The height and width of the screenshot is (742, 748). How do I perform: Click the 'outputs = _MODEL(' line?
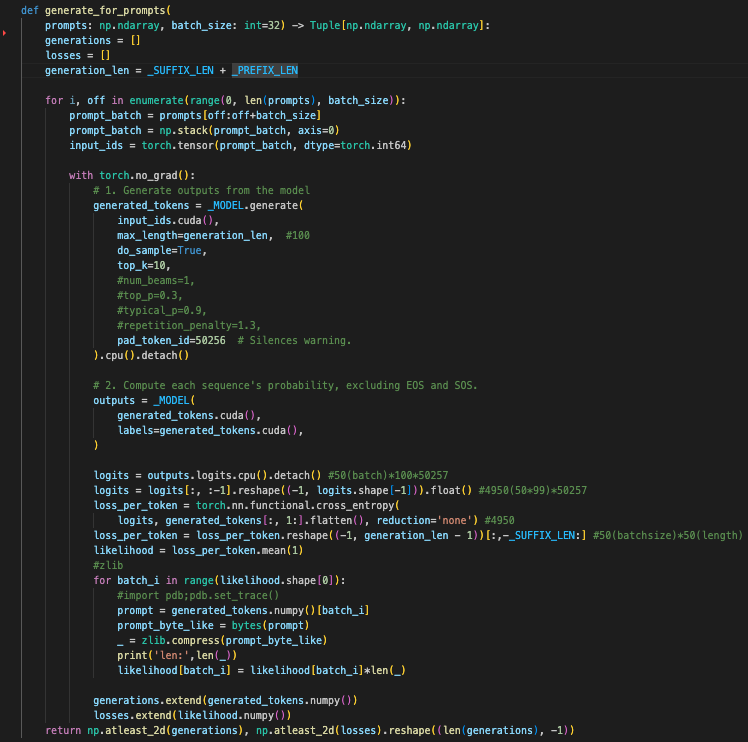(x=144, y=400)
